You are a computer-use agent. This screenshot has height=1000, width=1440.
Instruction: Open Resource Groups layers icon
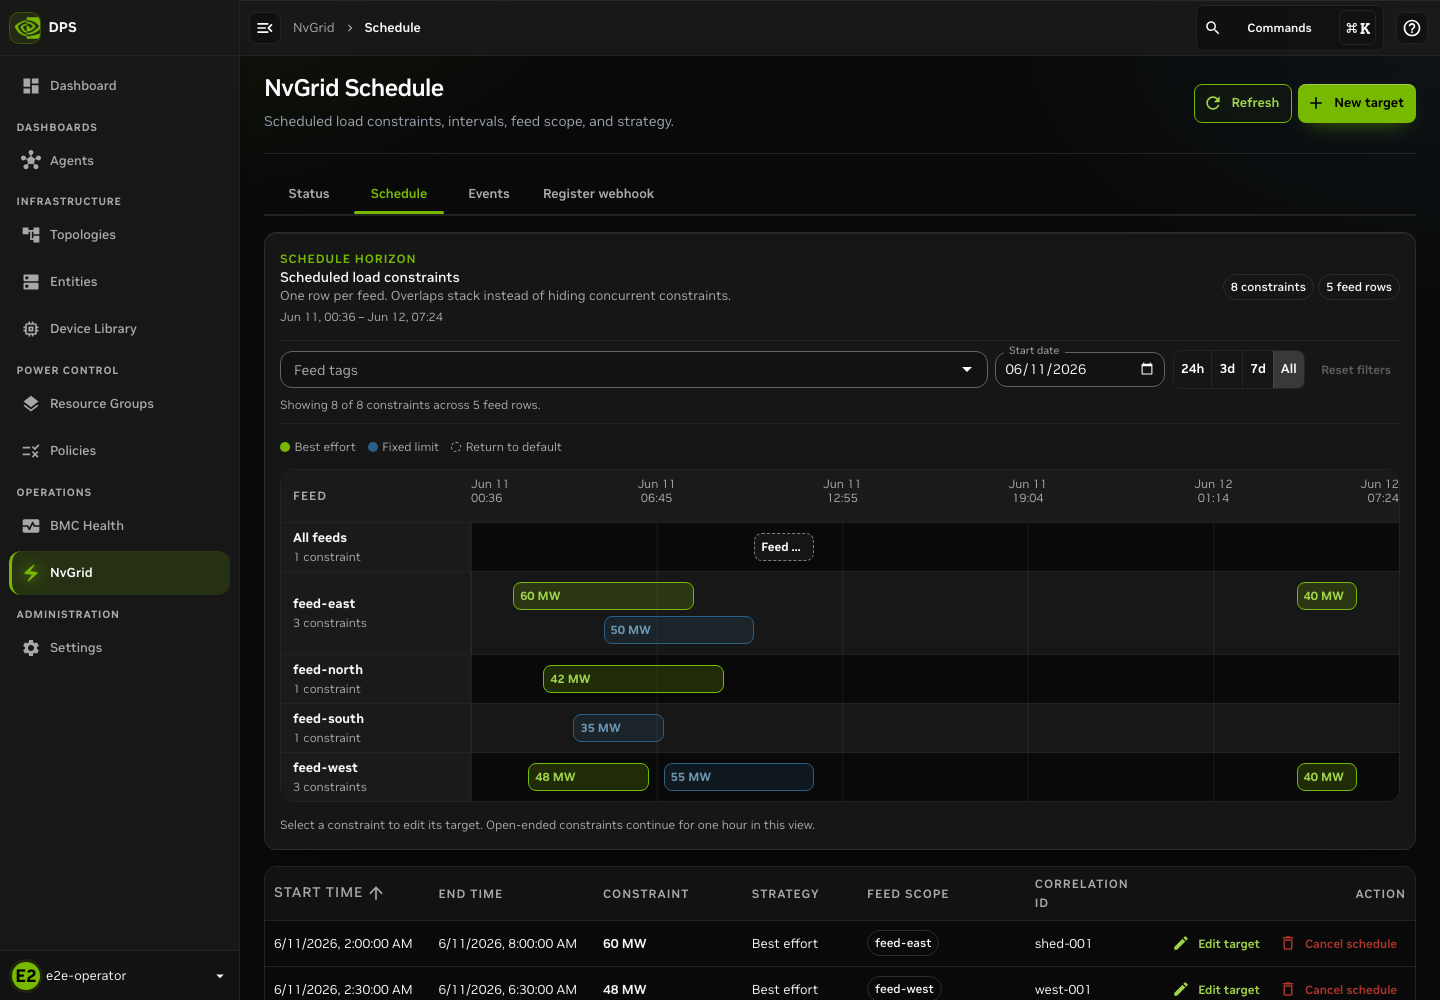pos(31,404)
